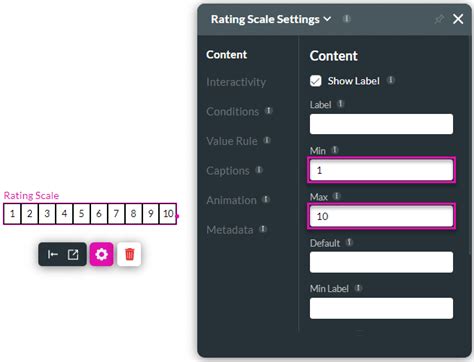Open settings with the pink gear icon
474x362 pixels.
click(x=101, y=254)
